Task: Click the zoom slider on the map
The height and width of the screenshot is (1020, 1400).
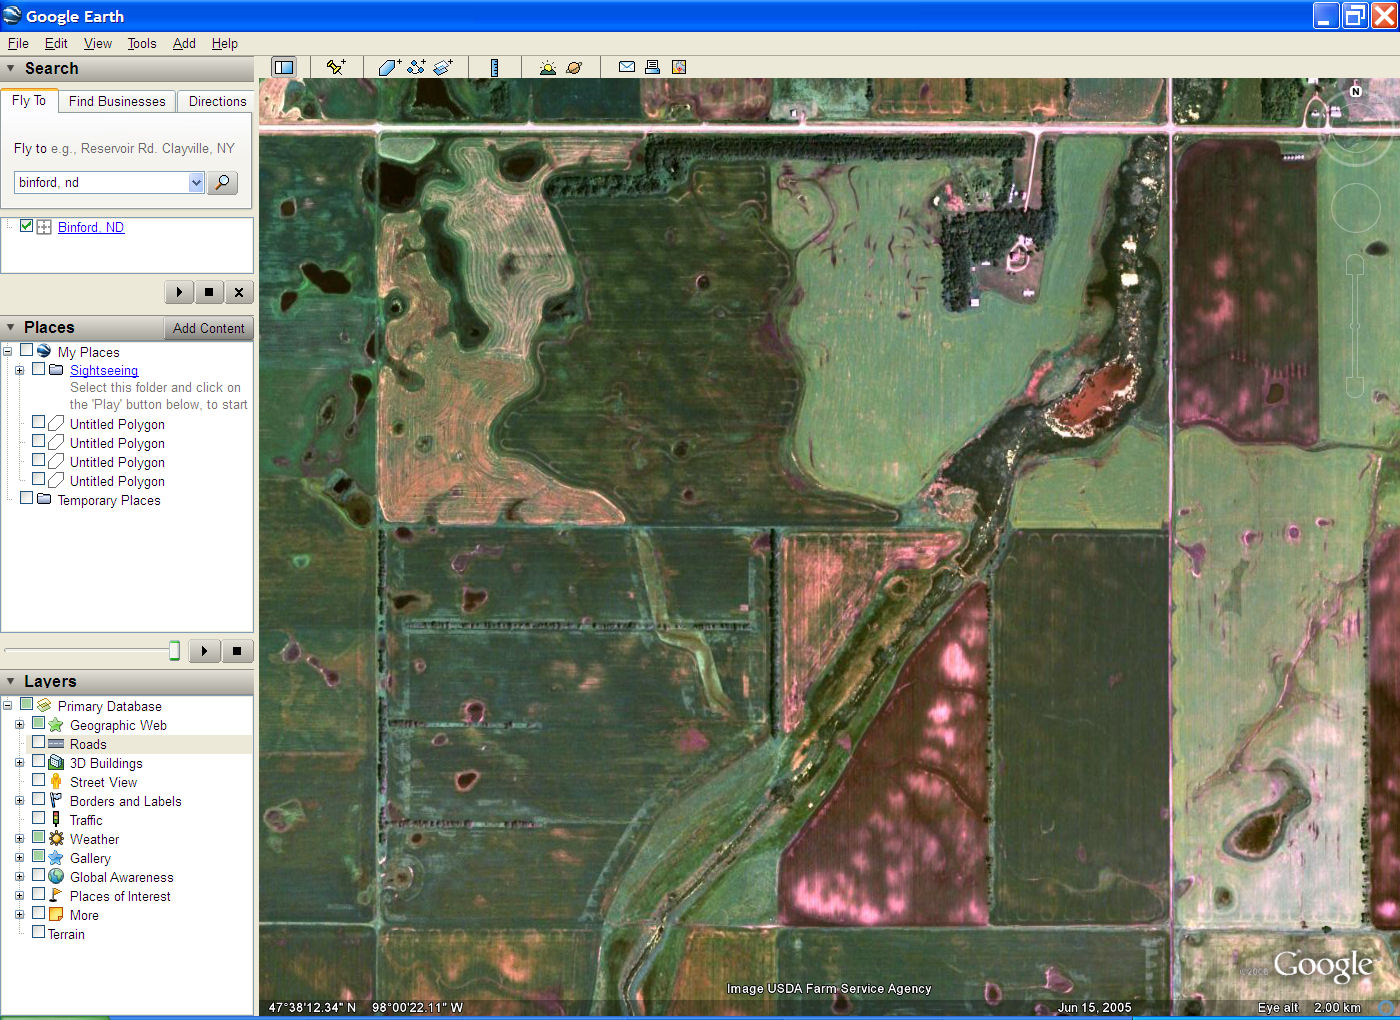Action: pyautogui.click(x=1355, y=325)
